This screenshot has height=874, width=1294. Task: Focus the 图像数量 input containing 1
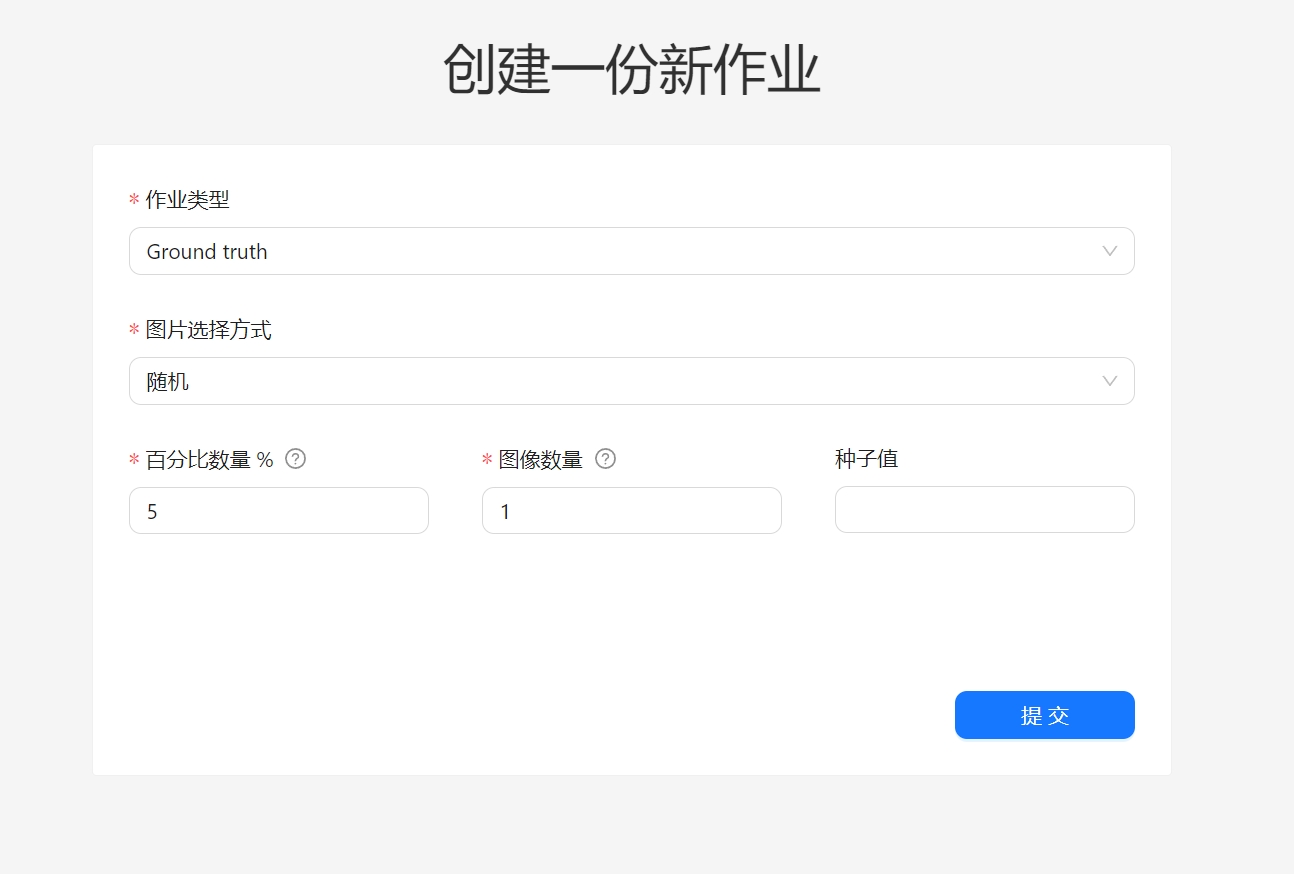(x=631, y=511)
